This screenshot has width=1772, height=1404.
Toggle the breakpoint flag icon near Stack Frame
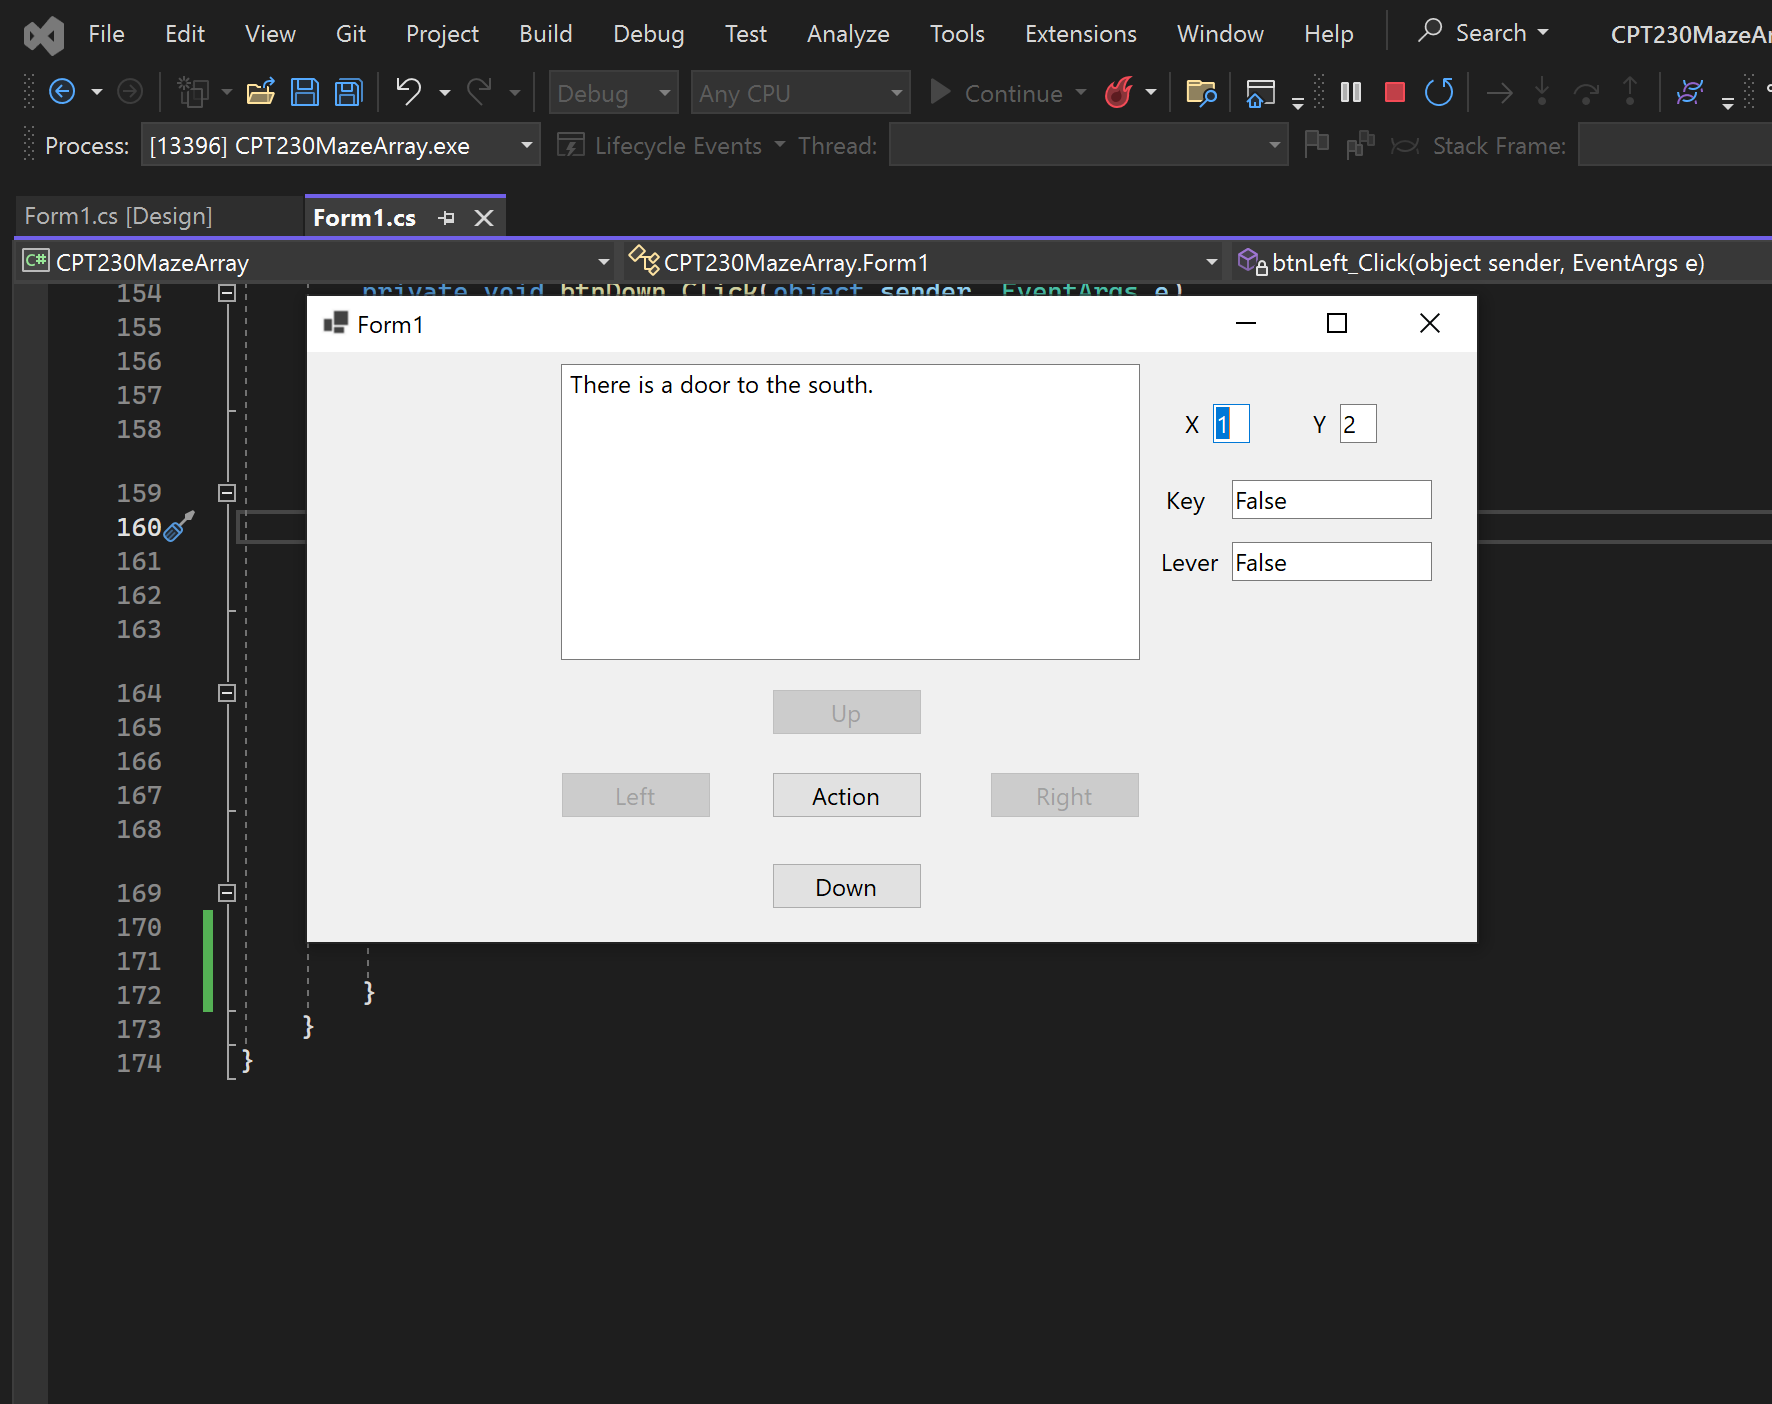(1317, 144)
